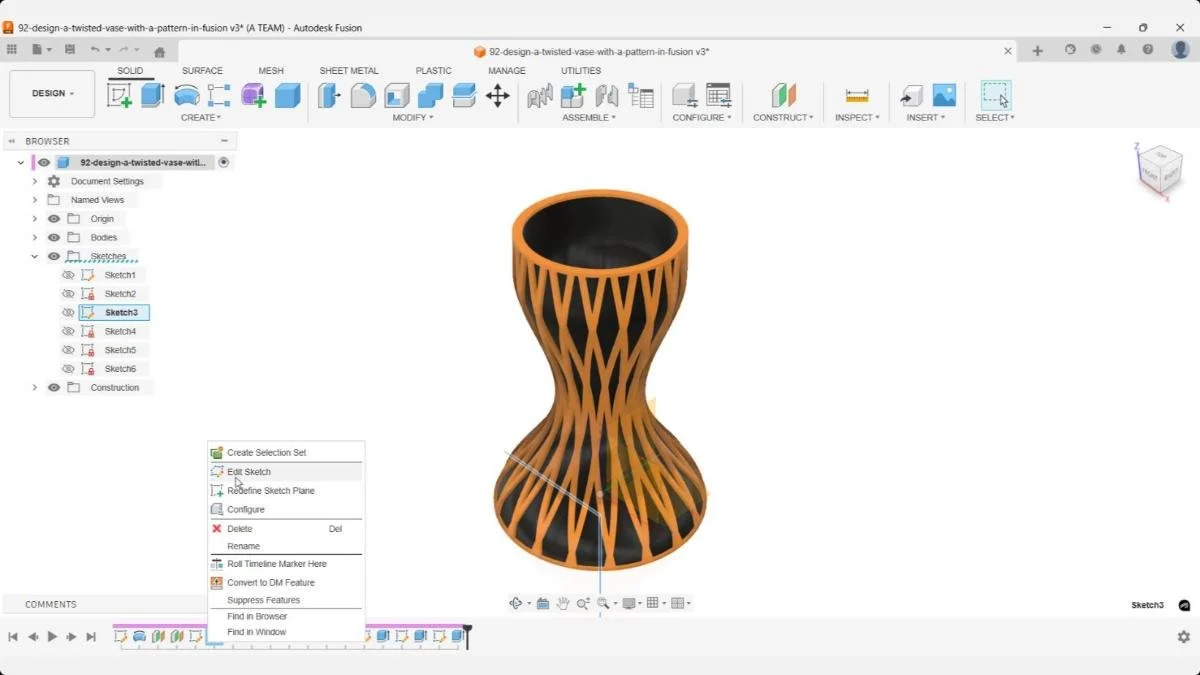Open the CREATE dropdown menu

pos(201,118)
